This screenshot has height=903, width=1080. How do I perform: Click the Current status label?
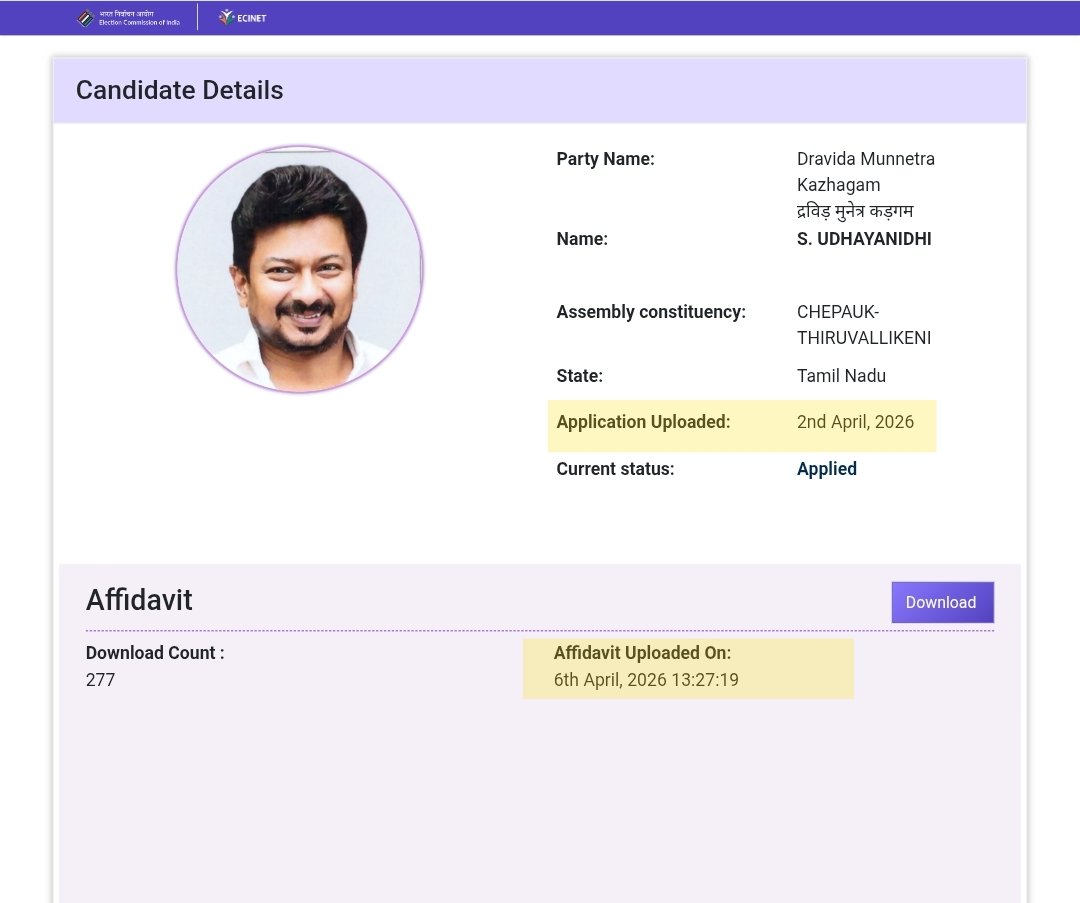pos(613,468)
